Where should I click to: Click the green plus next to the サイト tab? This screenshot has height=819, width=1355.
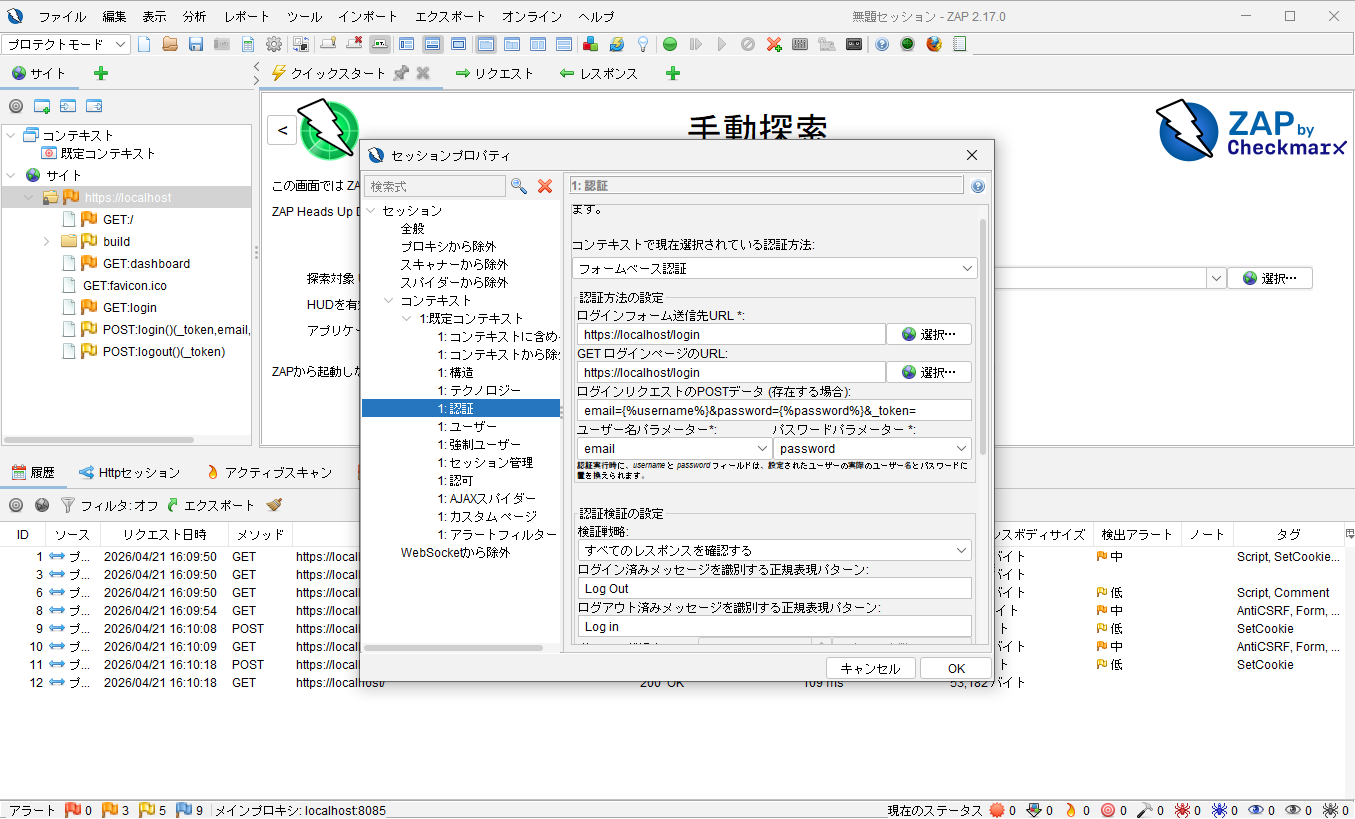[100, 73]
